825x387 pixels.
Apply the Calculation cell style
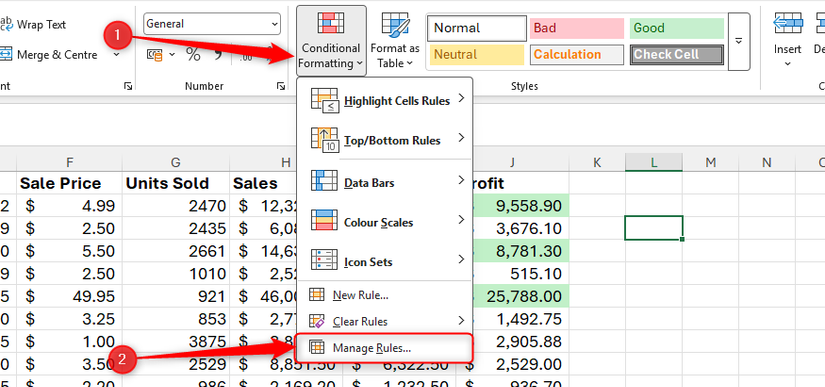point(577,55)
